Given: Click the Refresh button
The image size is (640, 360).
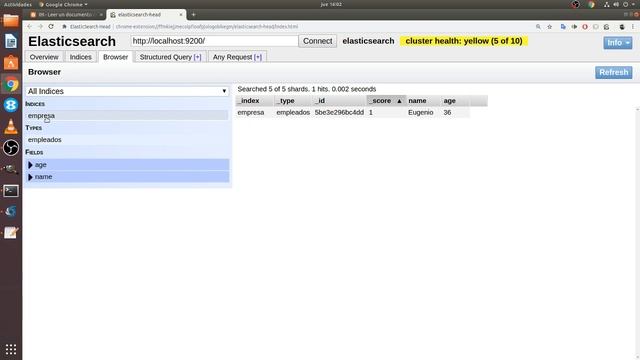Looking at the screenshot, I should pyautogui.click(x=613, y=72).
